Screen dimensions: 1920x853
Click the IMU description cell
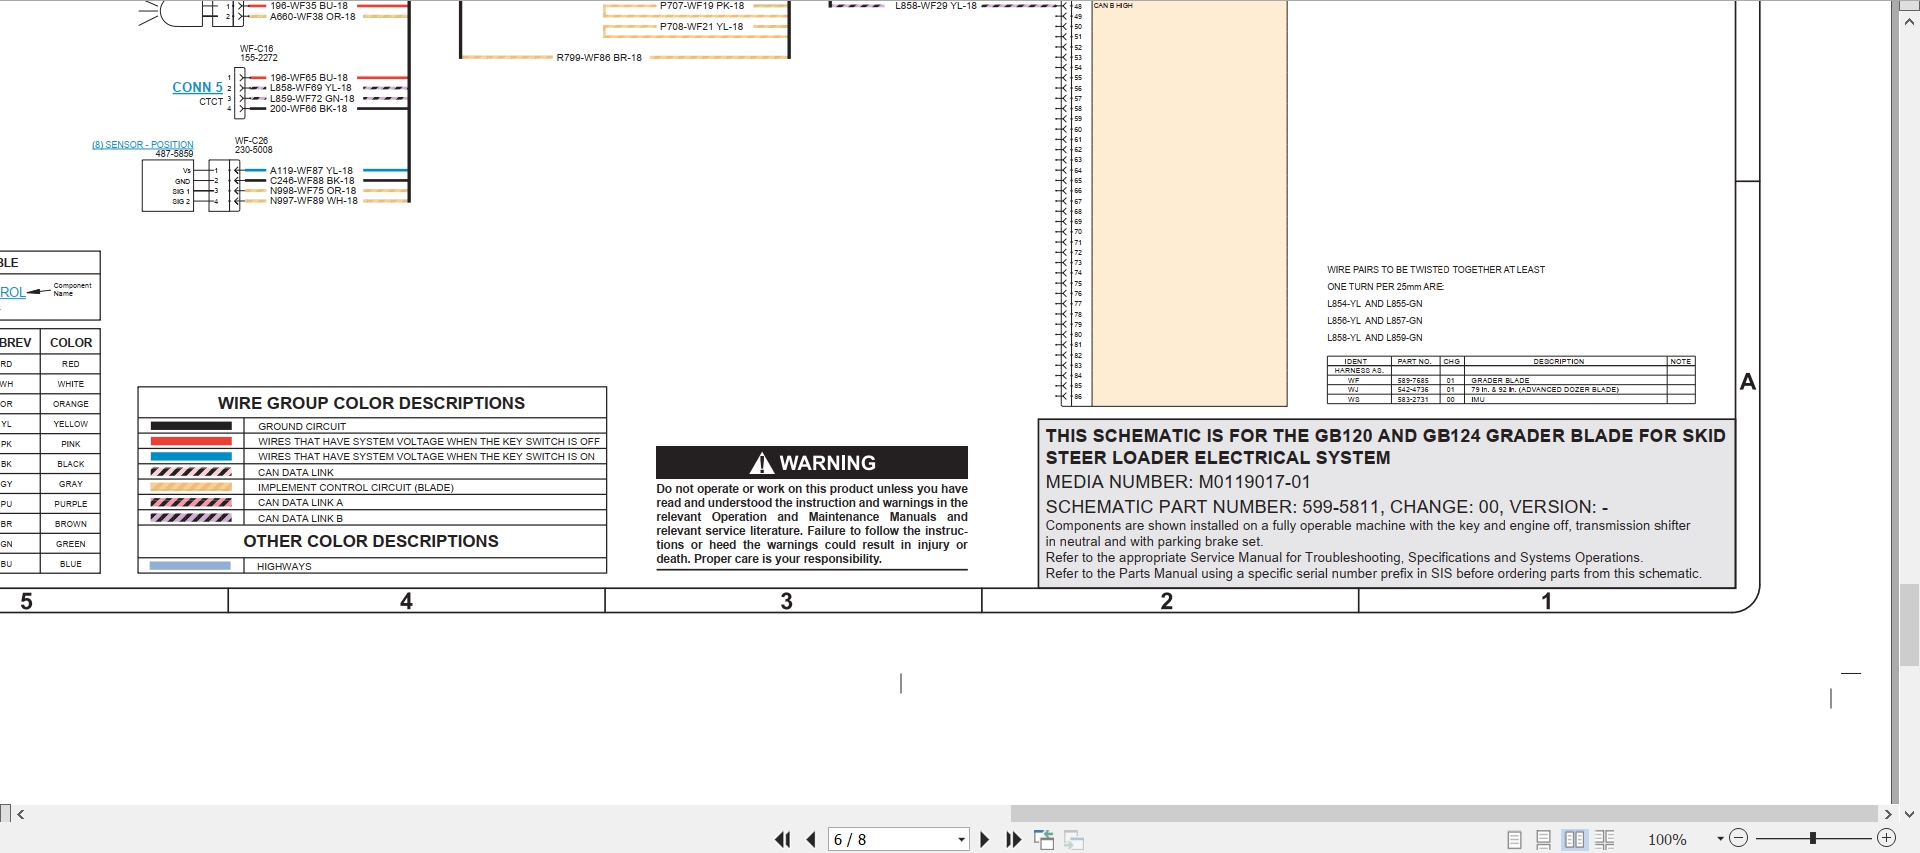[1566, 399]
